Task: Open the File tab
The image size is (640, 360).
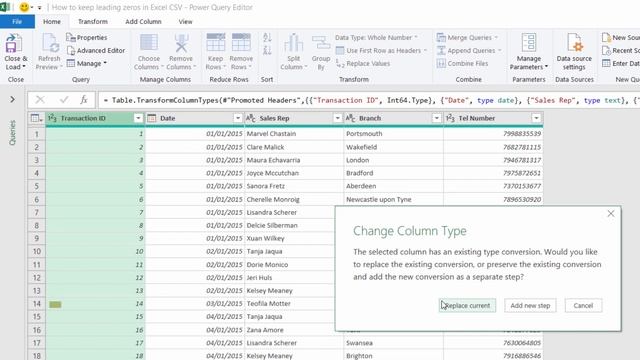Action: [17, 22]
